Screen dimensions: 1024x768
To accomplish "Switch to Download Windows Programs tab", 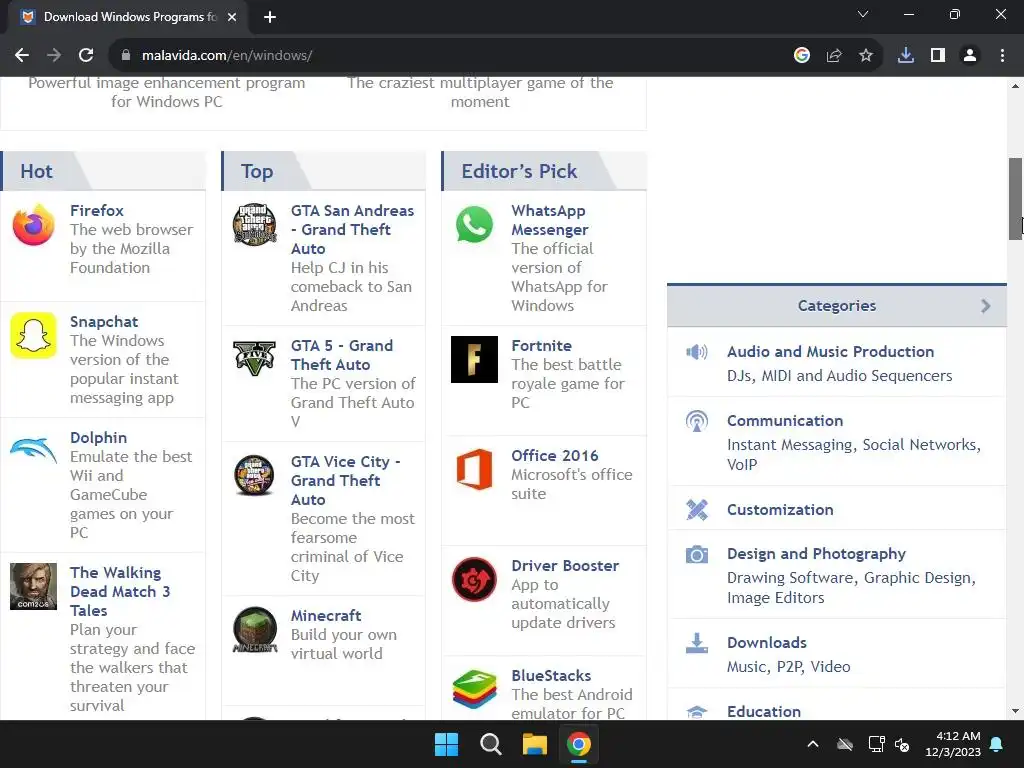I will (128, 17).
